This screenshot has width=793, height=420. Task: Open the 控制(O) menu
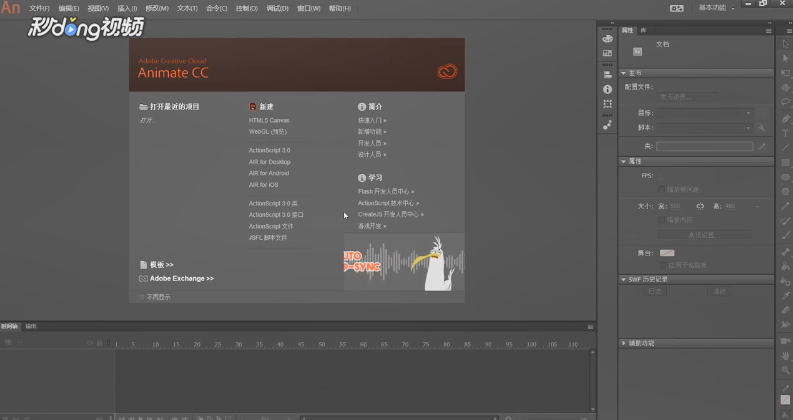point(246,9)
